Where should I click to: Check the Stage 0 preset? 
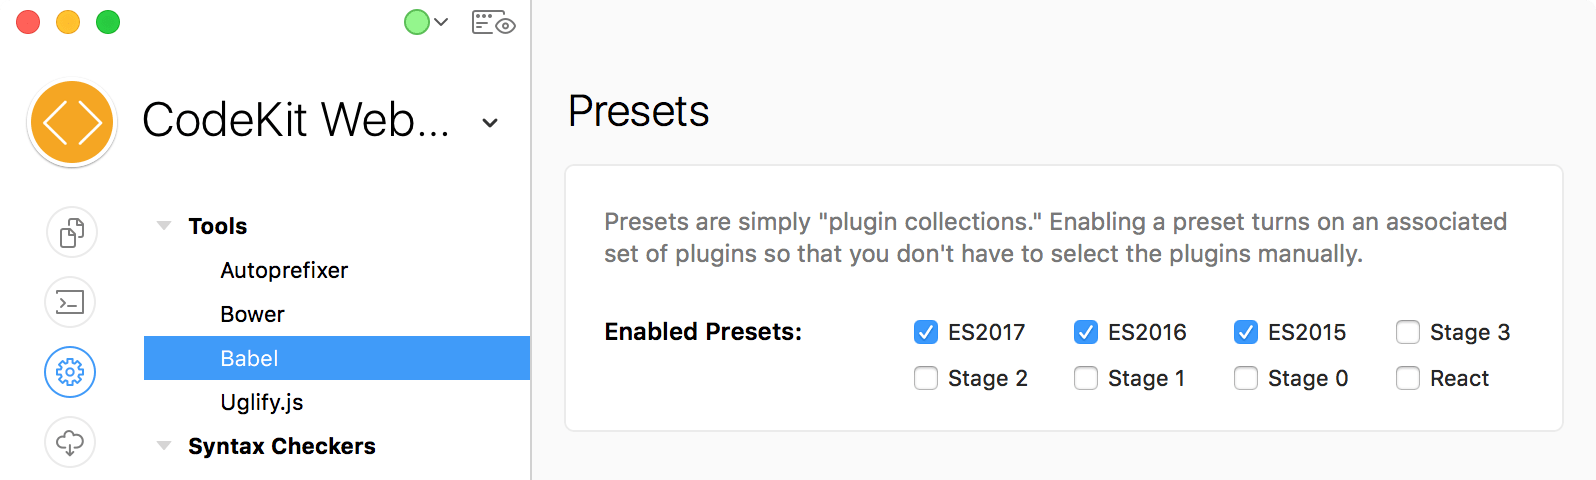(1246, 378)
